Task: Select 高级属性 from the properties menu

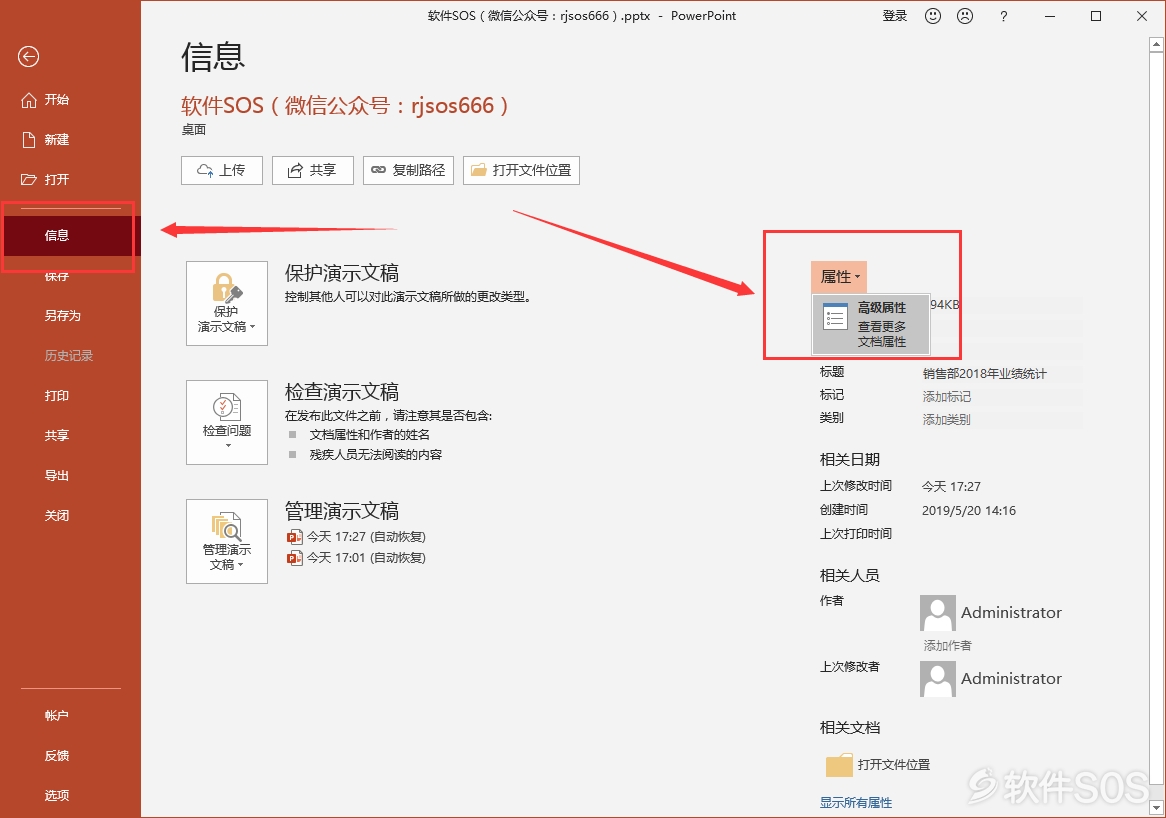Action: (871, 324)
